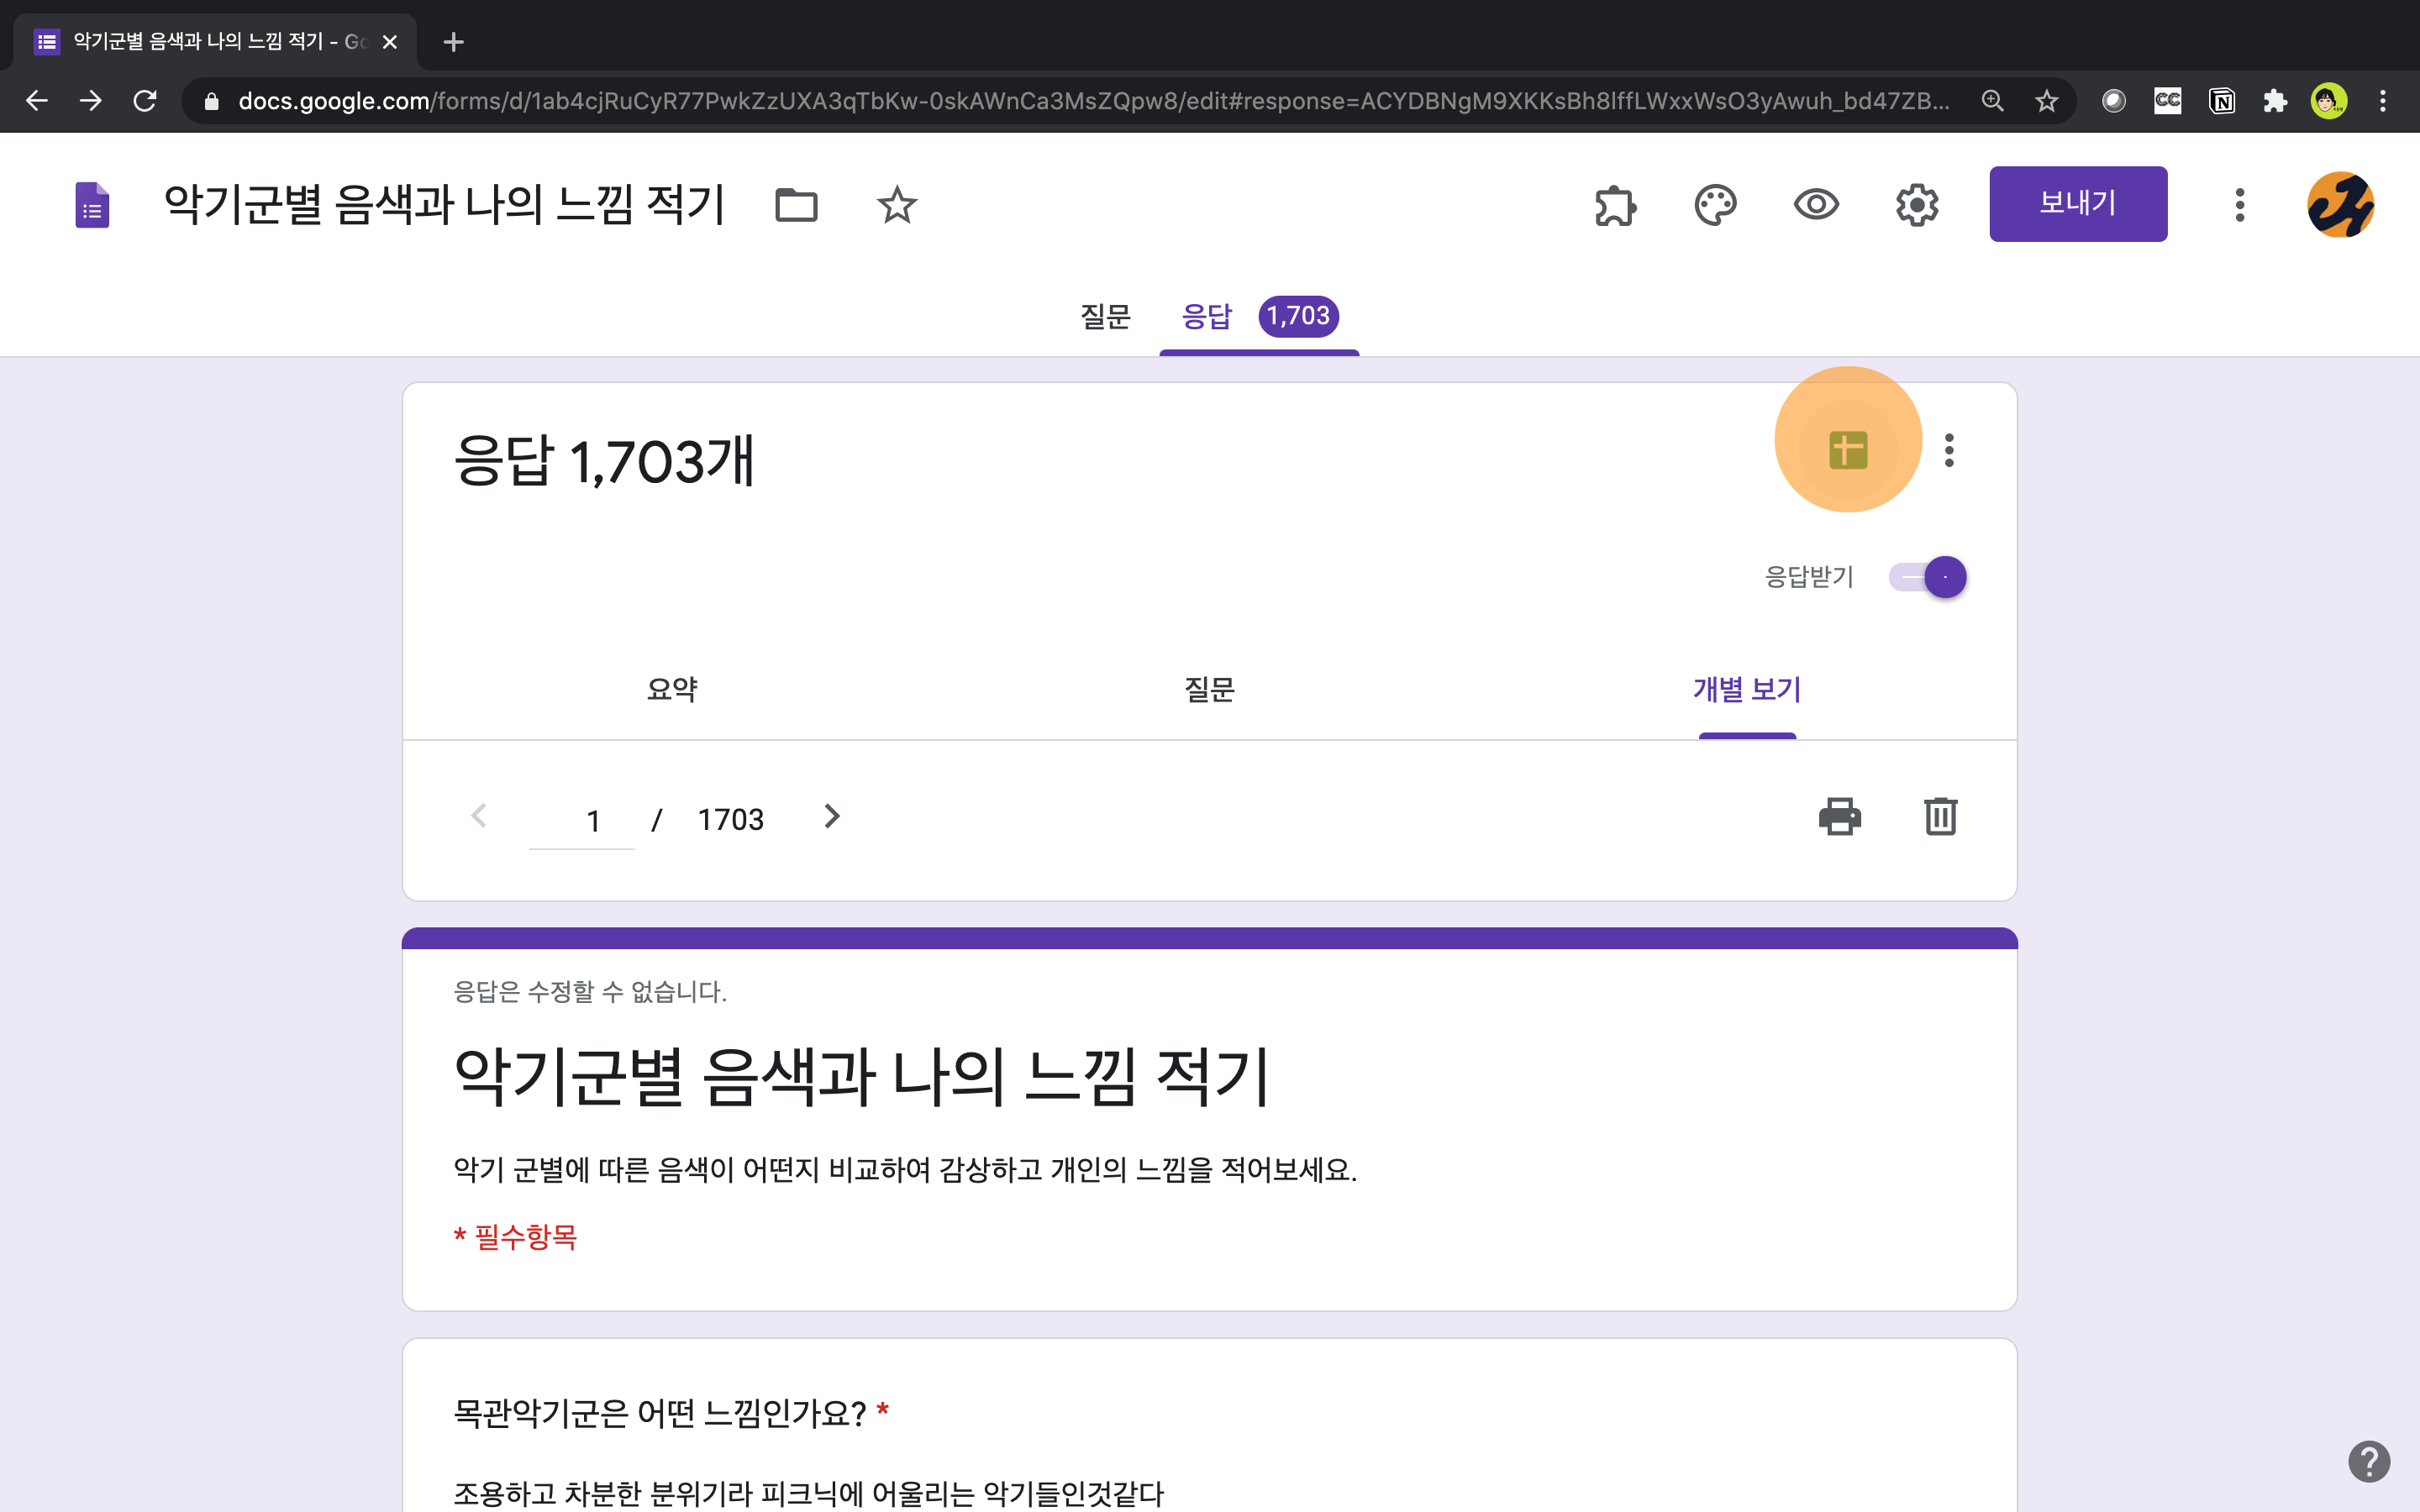Open the help question mark button
Screen dimensions: 2420x1512
point(2368,1461)
